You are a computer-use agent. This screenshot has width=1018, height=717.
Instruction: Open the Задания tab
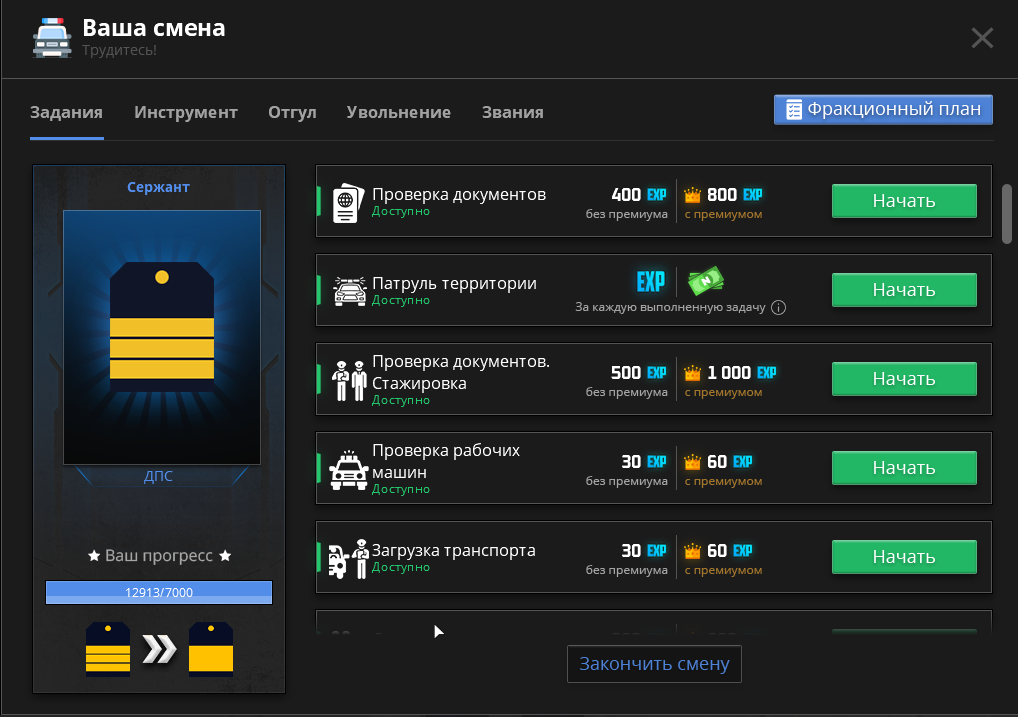click(x=66, y=112)
